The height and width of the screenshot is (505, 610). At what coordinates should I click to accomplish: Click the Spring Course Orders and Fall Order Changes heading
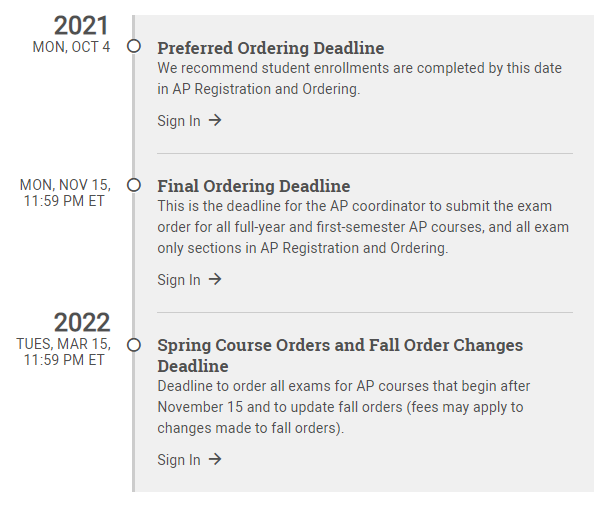coord(340,355)
